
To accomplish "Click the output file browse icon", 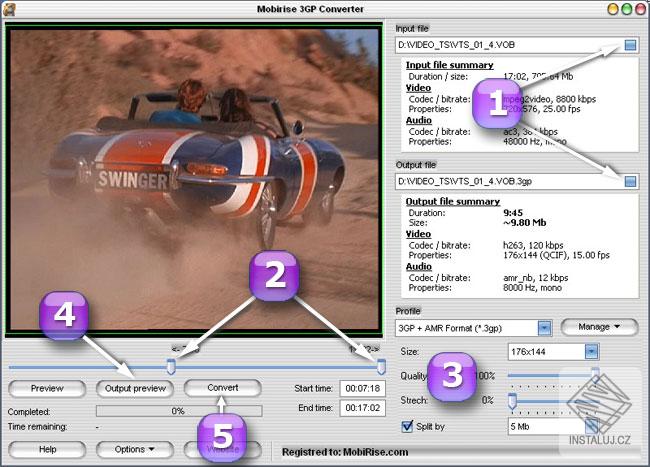I will click(x=630, y=181).
